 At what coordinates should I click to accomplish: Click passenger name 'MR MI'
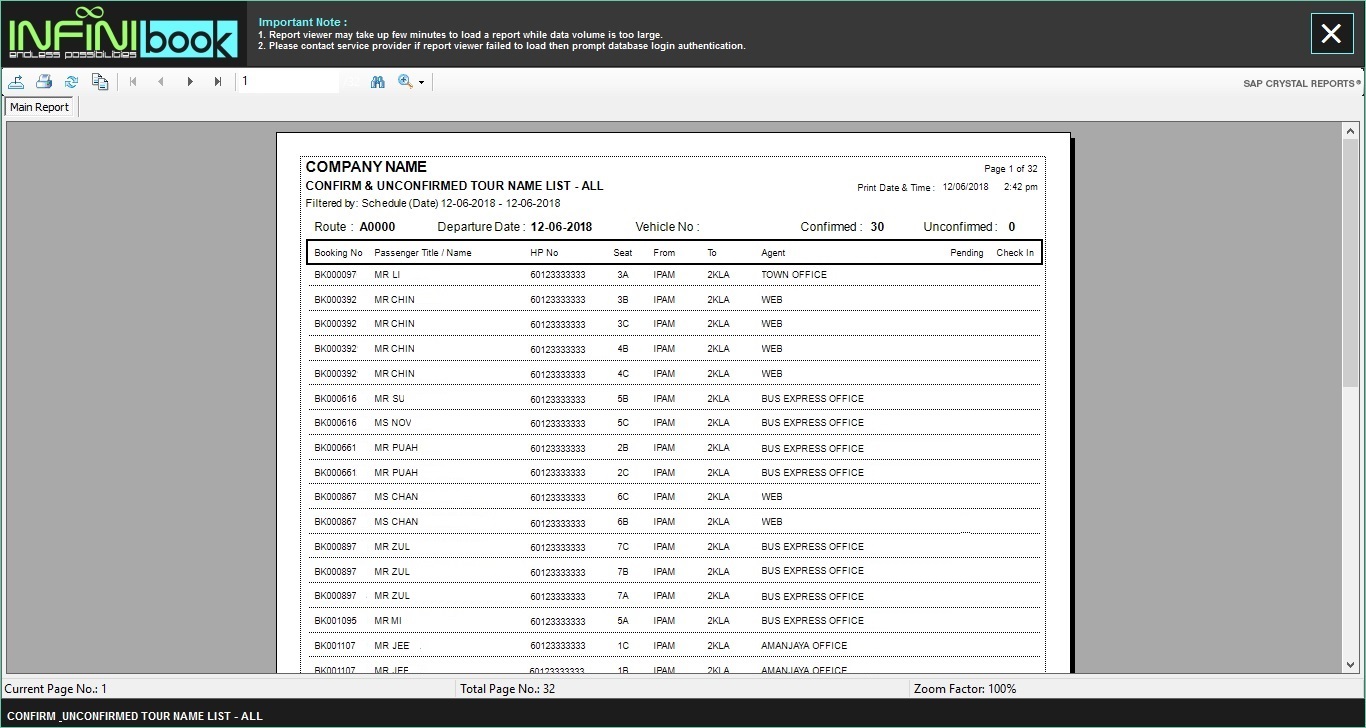coord(388,621)
